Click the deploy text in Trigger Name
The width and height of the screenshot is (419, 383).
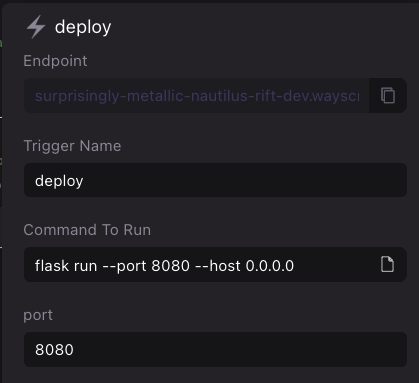coord(59,181)
